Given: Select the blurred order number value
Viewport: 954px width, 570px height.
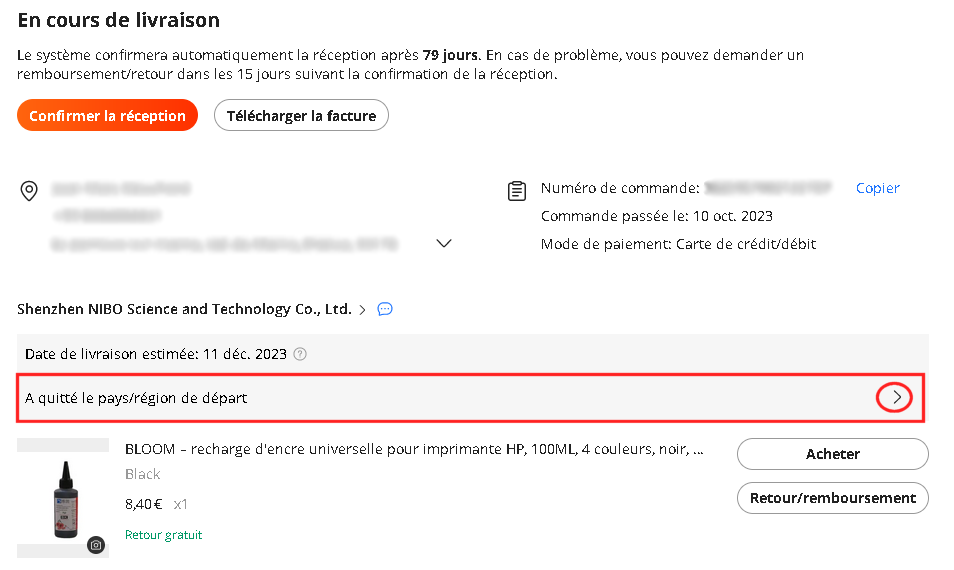Looking at the screenshot, I should pyautogui.click(x=768, y=188).
